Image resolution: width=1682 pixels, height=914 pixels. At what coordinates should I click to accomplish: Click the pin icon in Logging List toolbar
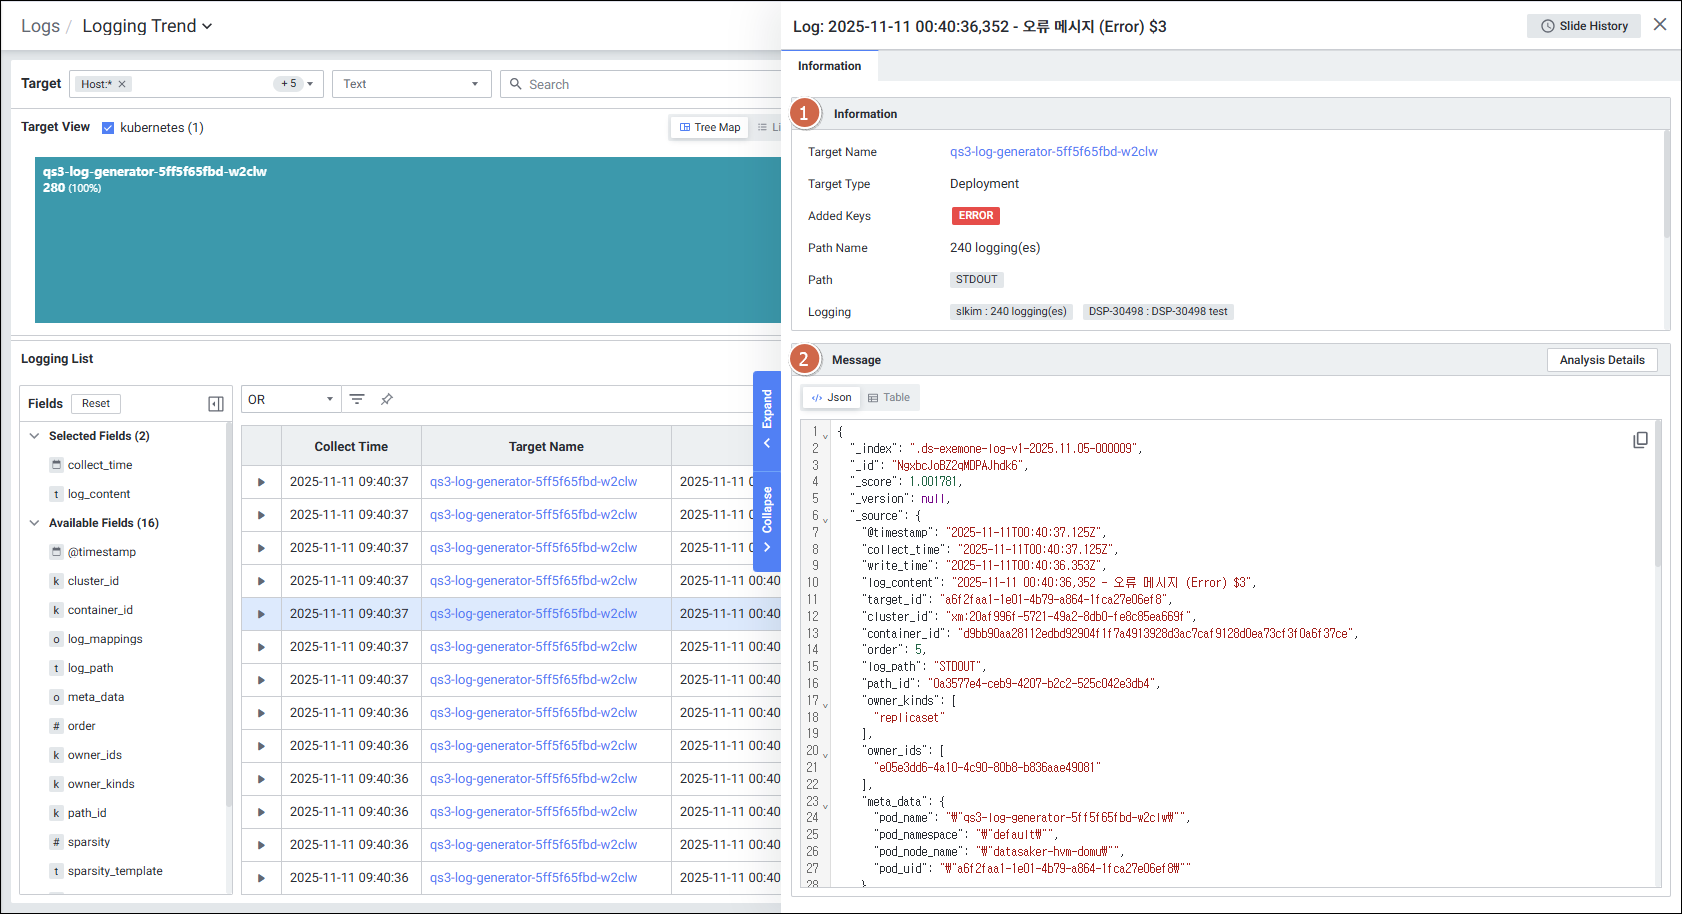(x=387, y=399)
